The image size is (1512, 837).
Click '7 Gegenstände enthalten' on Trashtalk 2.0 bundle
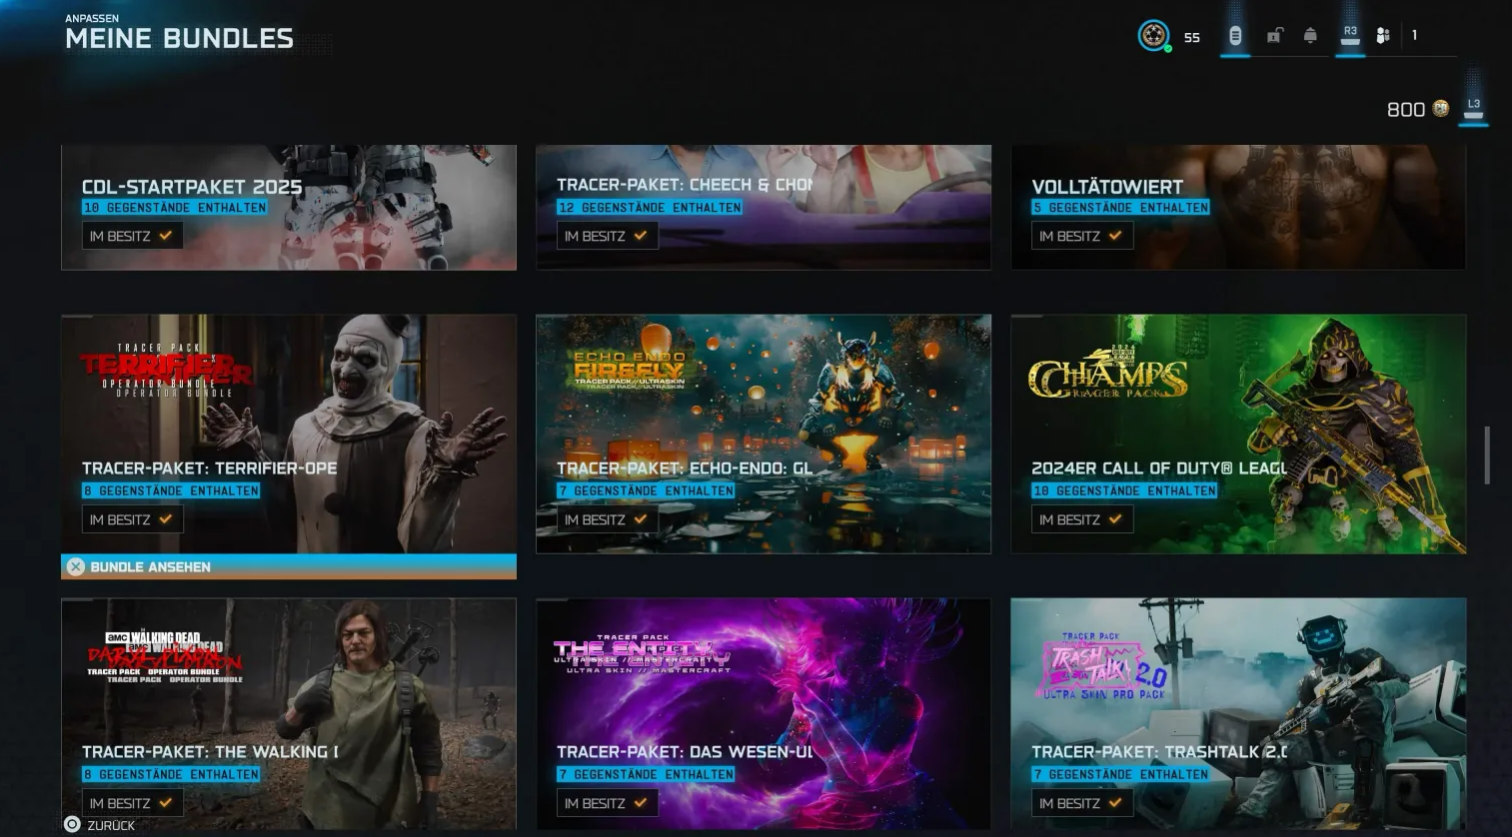[x=1121, y=775]
